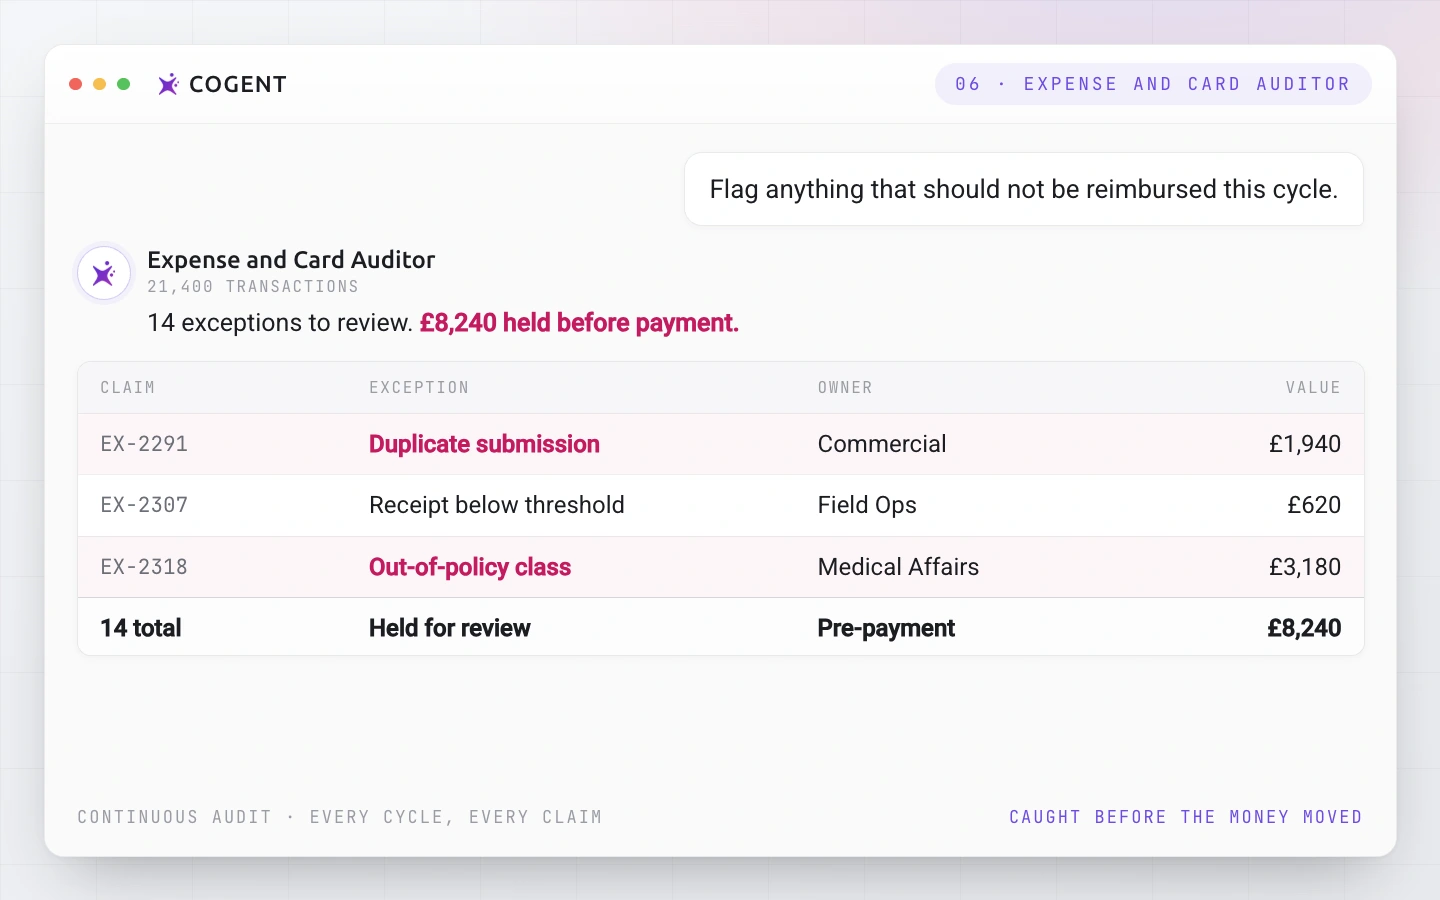Open the Receipt below threshold exception
The width and height of the screenshot is (1440, 900).
point(497,505)
